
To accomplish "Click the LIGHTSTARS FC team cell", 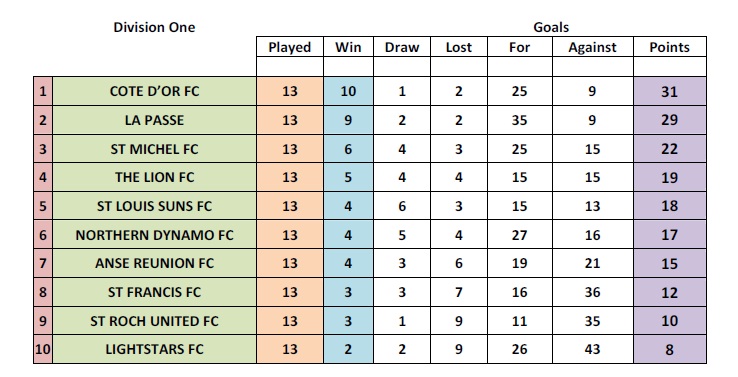I will coord(154,349).
